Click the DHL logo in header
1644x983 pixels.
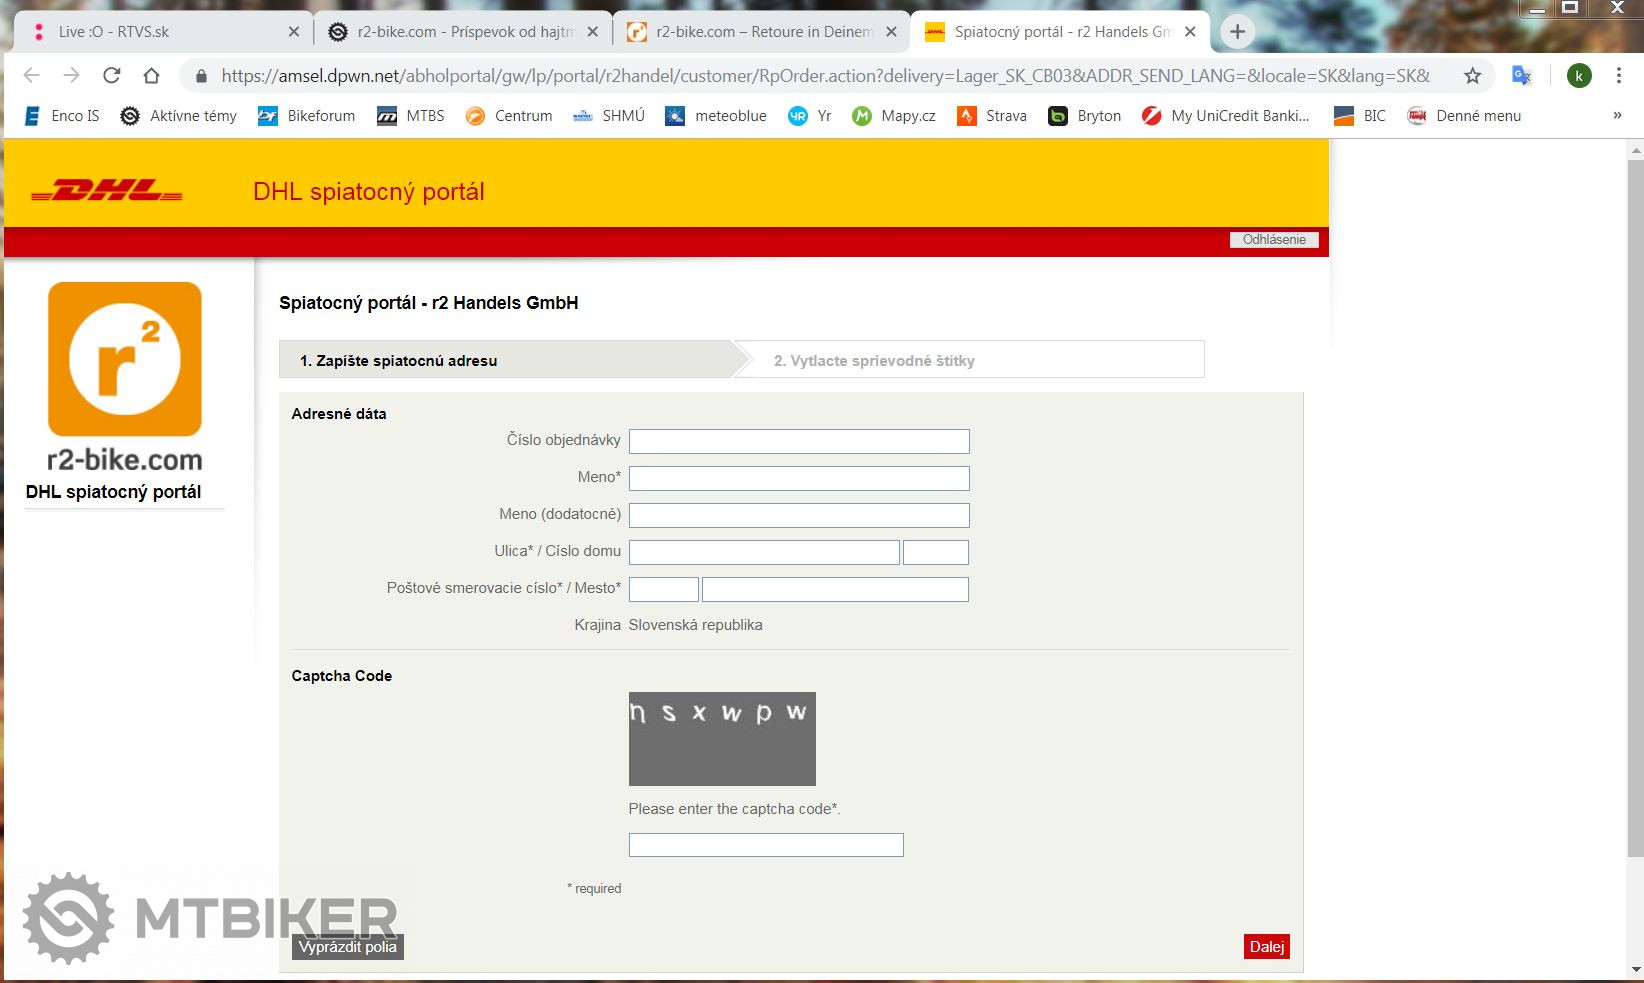[107, 191]
